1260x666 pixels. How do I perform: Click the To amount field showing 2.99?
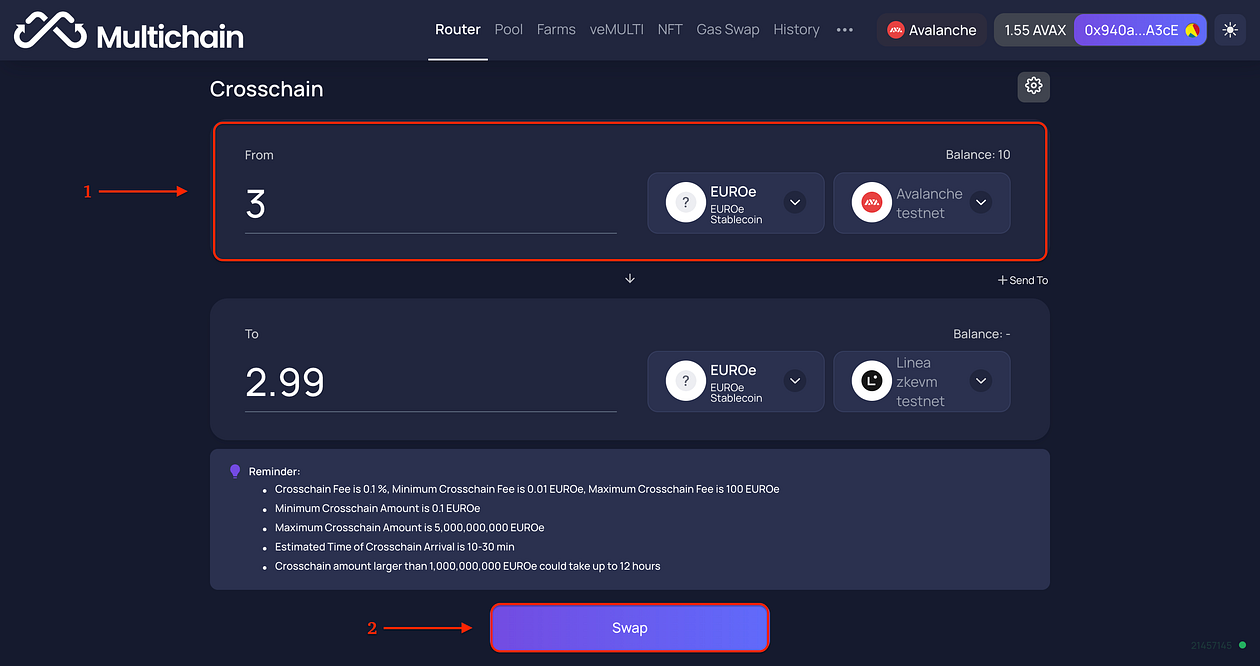click(431, 383)
